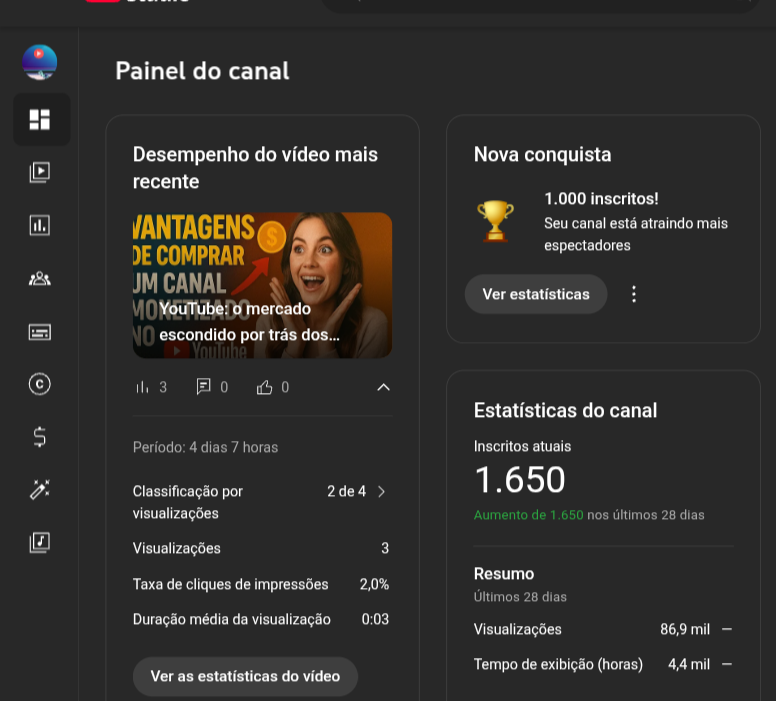Click the video title 'YouTube: o mercado escondido'

click(249, 322)
